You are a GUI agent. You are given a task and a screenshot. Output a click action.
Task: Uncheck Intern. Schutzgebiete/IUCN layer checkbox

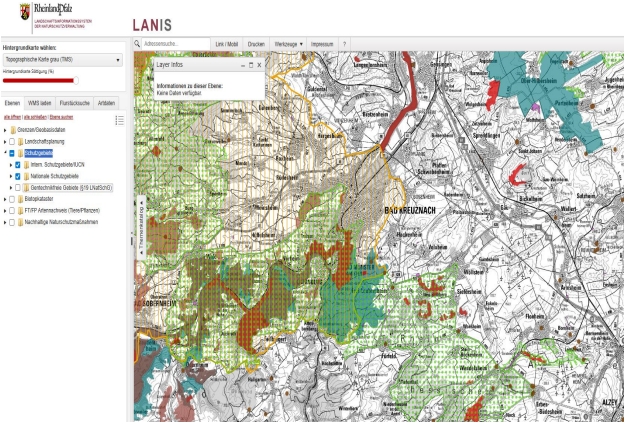[18, 164]
